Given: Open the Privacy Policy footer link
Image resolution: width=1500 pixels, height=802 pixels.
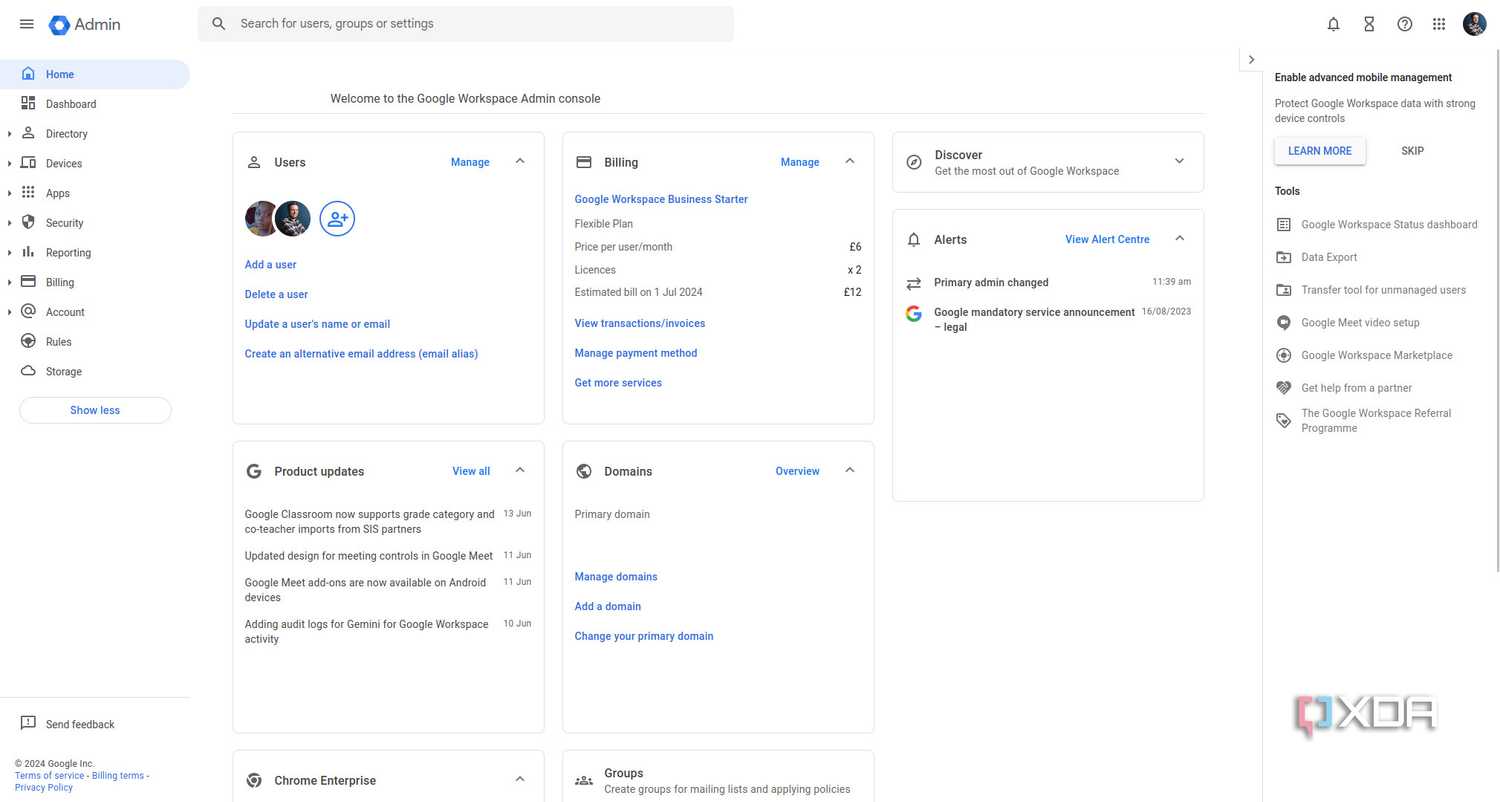Looking at the screenshot, I should coord(44,788).
